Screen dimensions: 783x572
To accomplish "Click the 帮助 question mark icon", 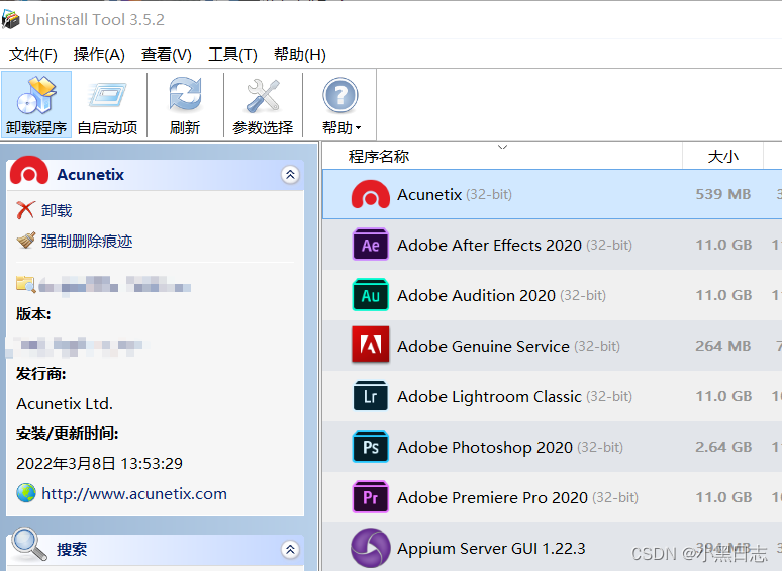I will coord(340,94).
